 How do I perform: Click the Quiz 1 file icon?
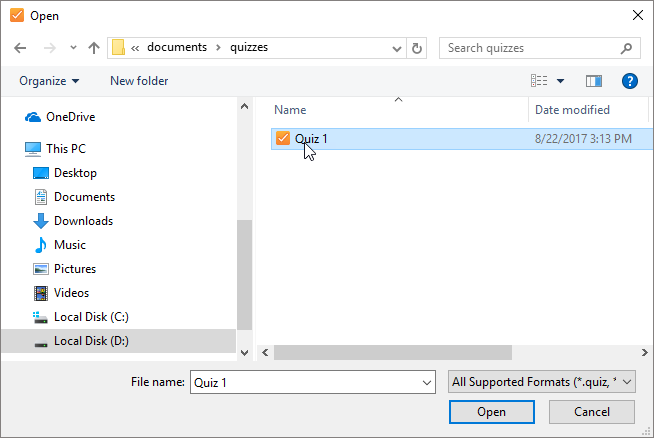pyautogui.click(x=282, y=139)
